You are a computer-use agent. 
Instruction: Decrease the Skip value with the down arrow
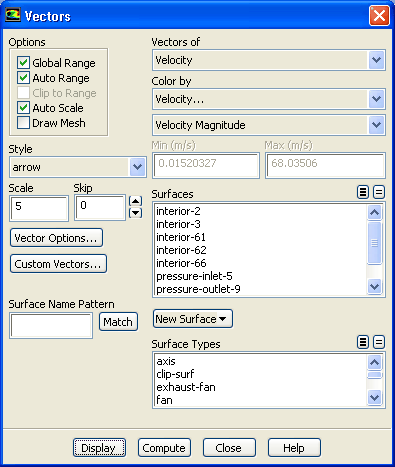[135, 213]
